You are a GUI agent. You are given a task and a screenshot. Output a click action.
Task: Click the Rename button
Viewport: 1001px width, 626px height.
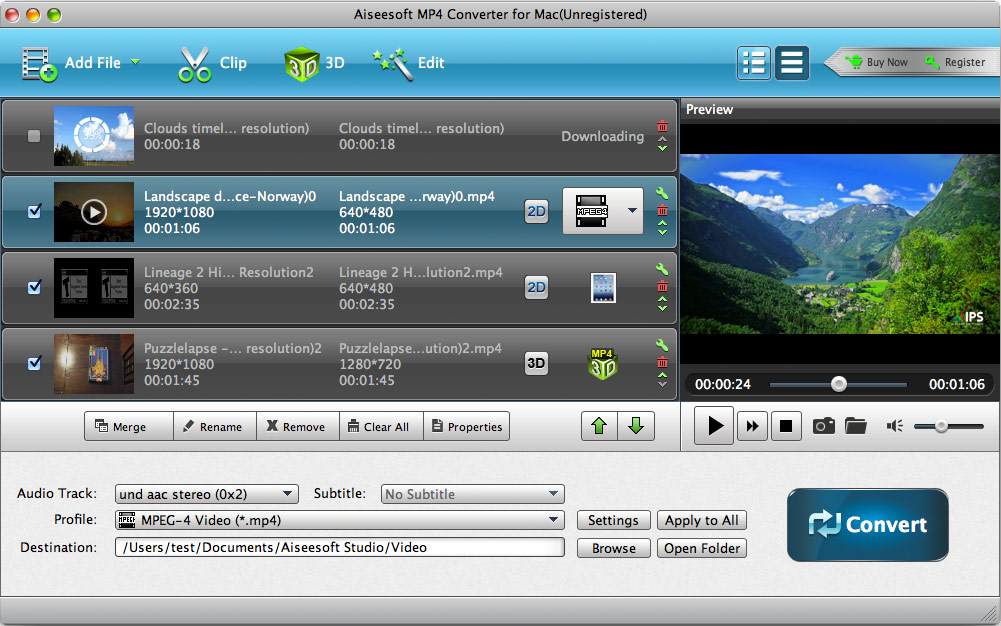pos(214,426)
